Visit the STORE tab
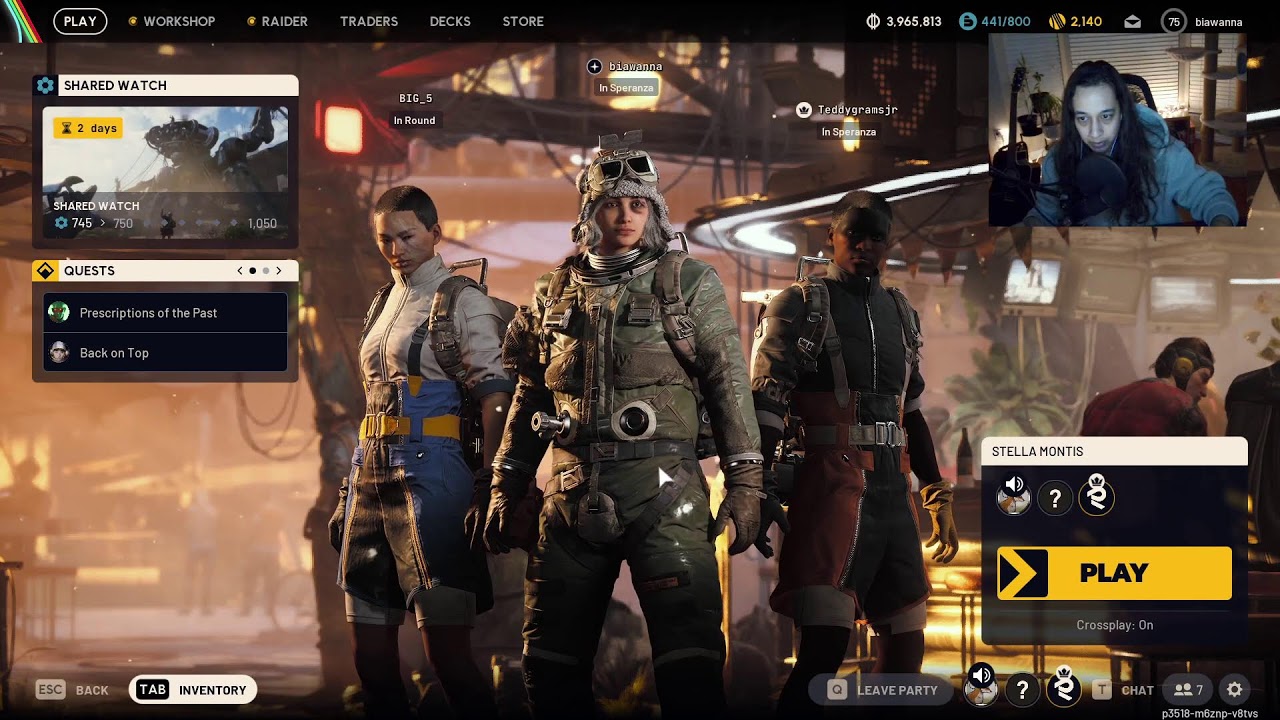This screenshot has width=1280, height=720. (523, 21)
